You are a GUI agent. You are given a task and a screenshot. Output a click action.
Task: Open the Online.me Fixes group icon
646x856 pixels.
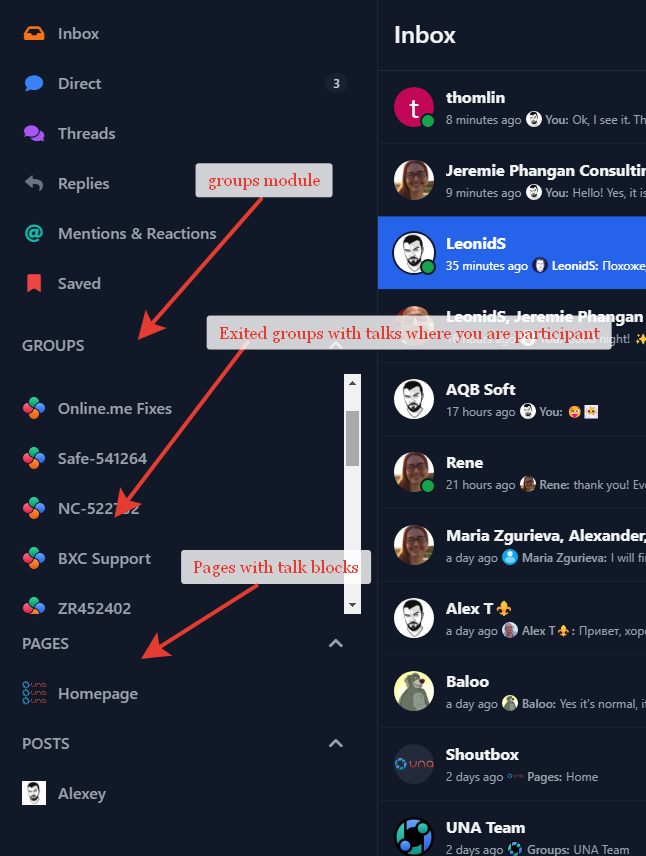[x=34, y=408]
